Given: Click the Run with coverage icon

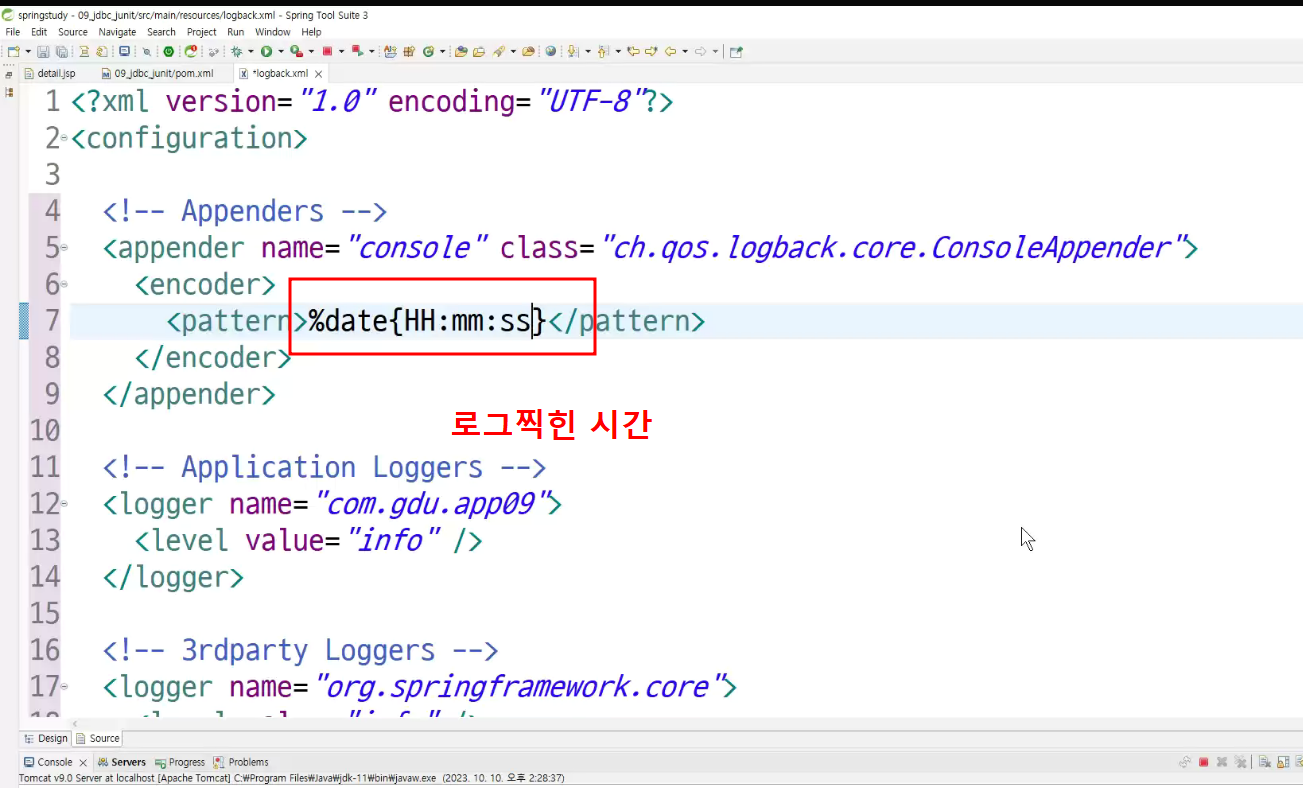Looking at the screenshot, I should (x=296, y=51).
